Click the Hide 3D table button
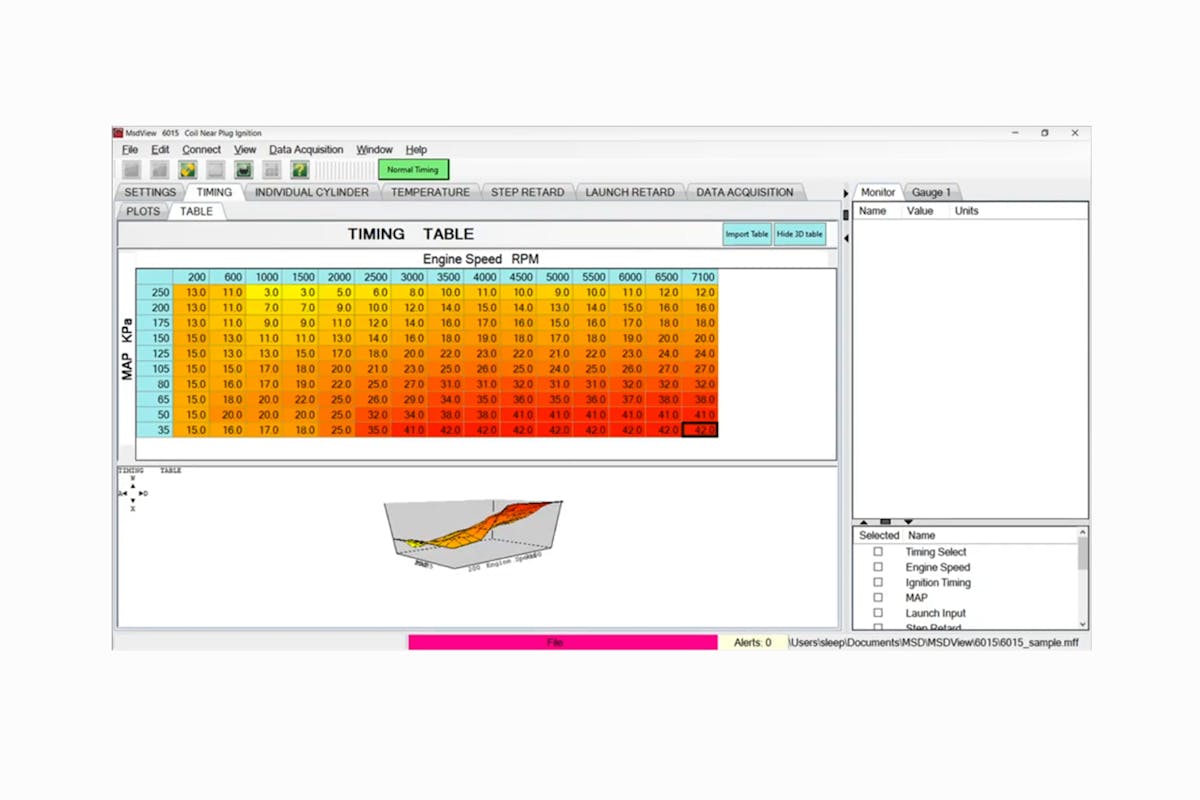 coord(800,234)
